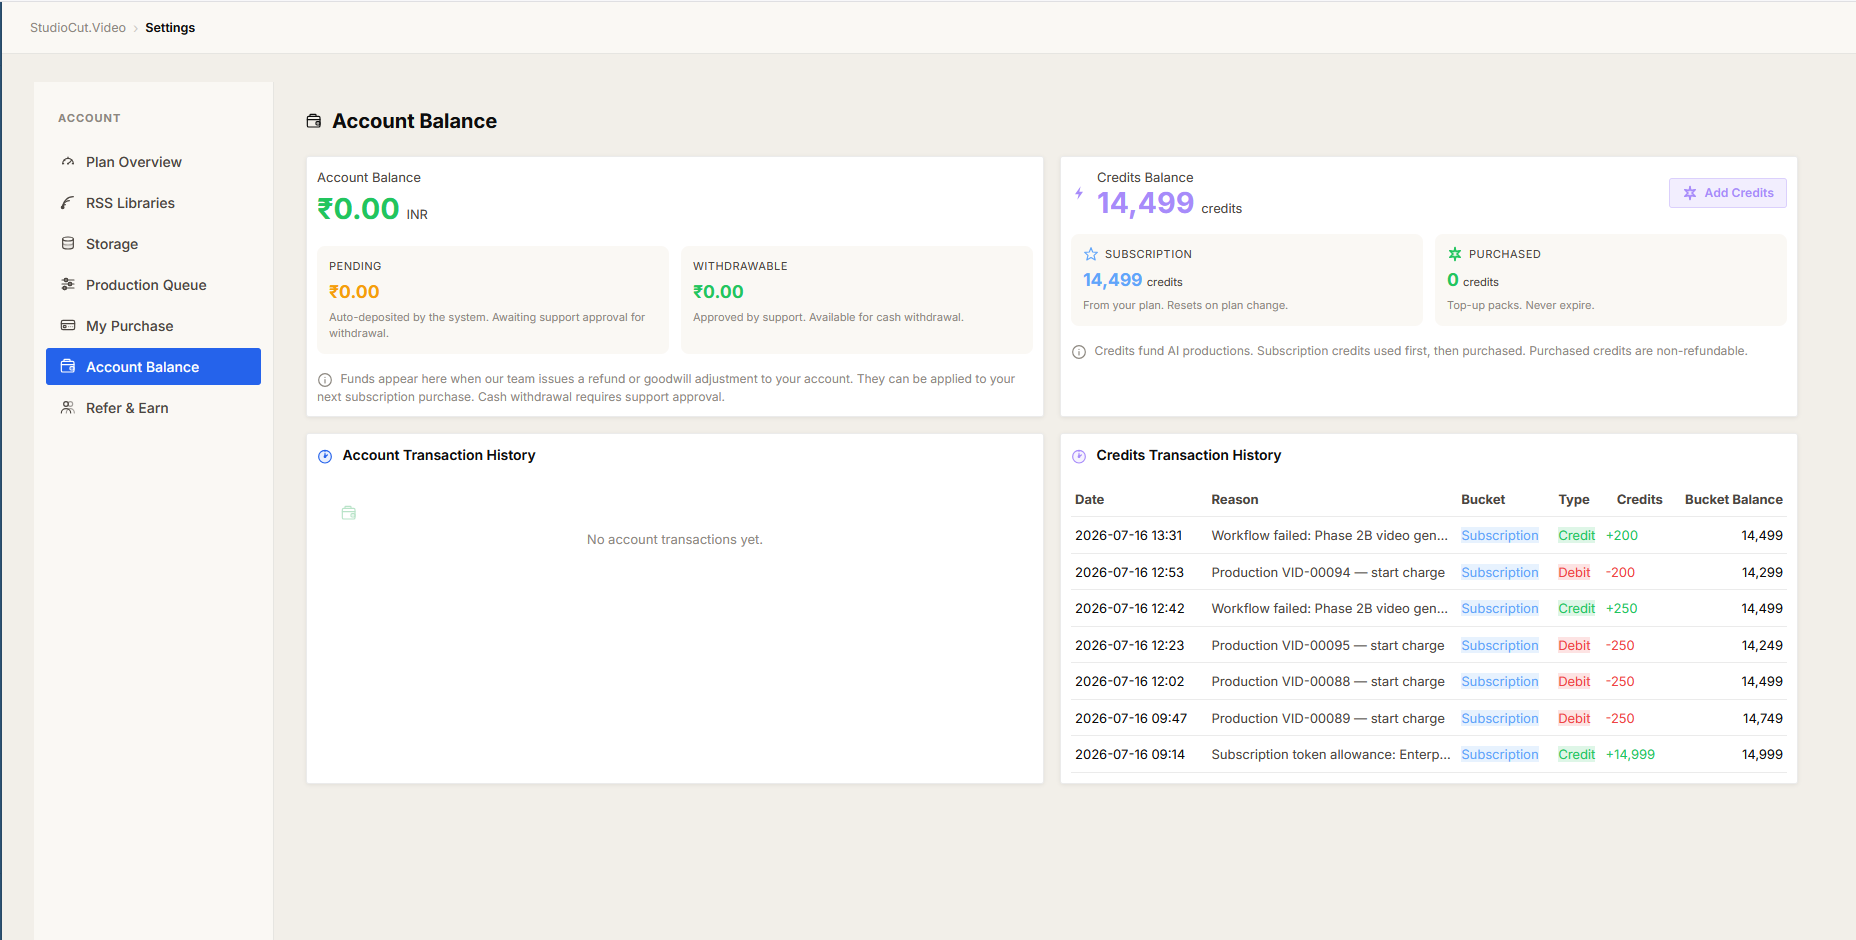1856x940 pixels.
Task: Click the Date column header
Action: [x=1089, y=500]
